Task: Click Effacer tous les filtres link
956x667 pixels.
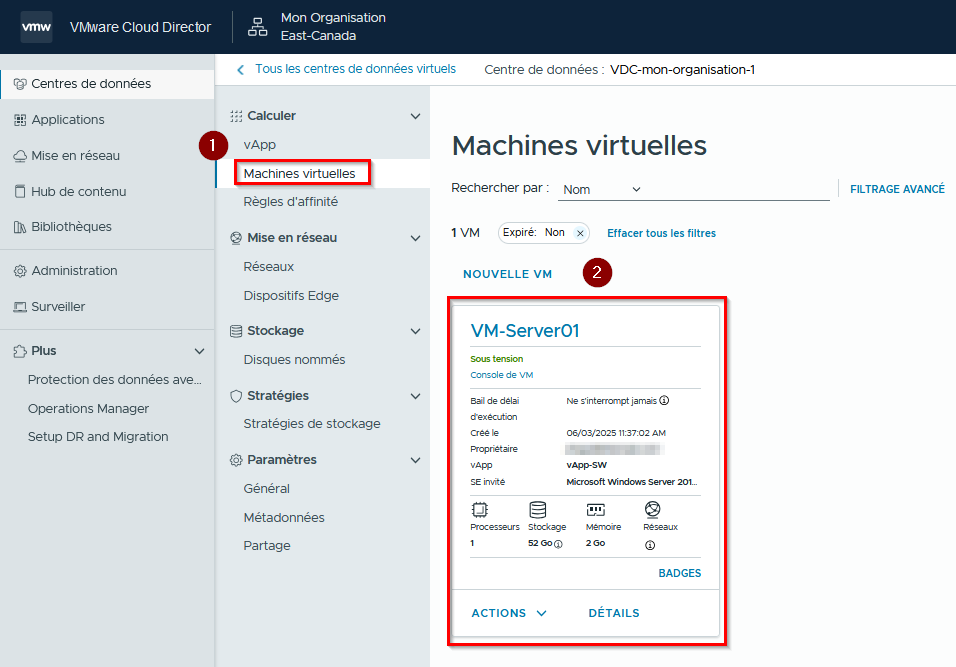Action: pos(661,233)
